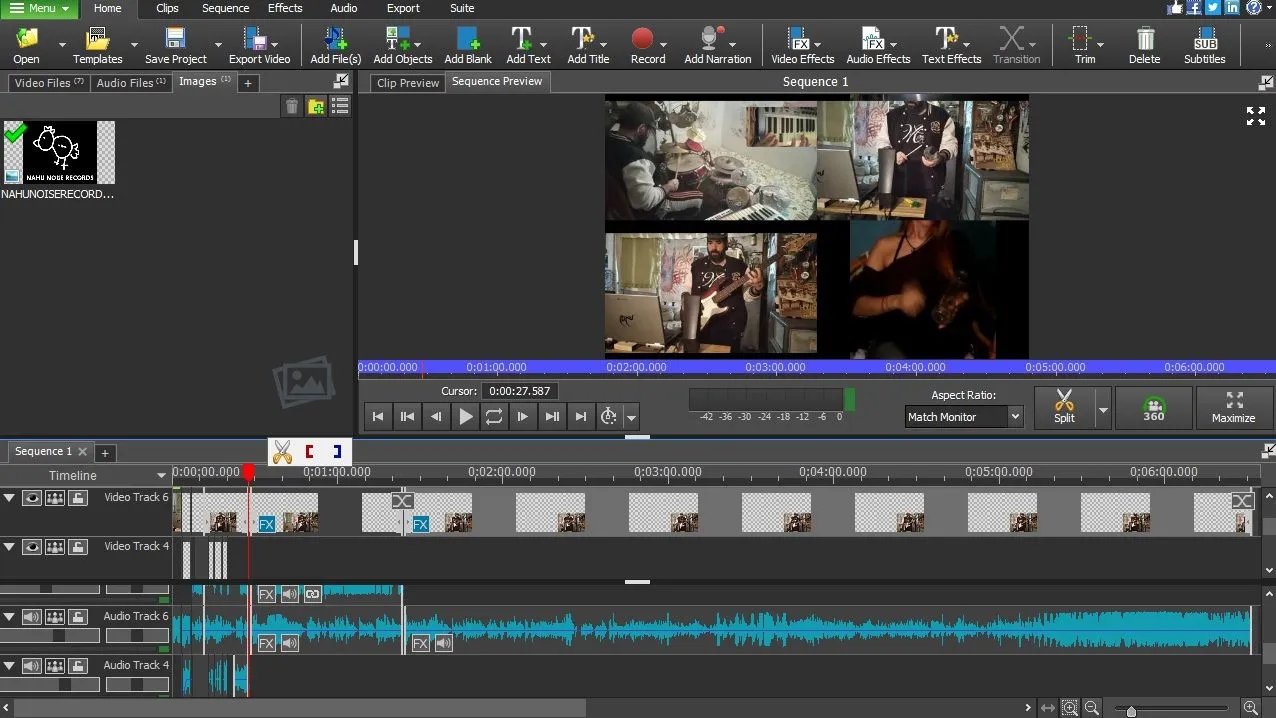The height and width of the screenshot is (718, 1276).
Task: Click the Add Text toolbar icon
Action: click(x=521, y=45)
